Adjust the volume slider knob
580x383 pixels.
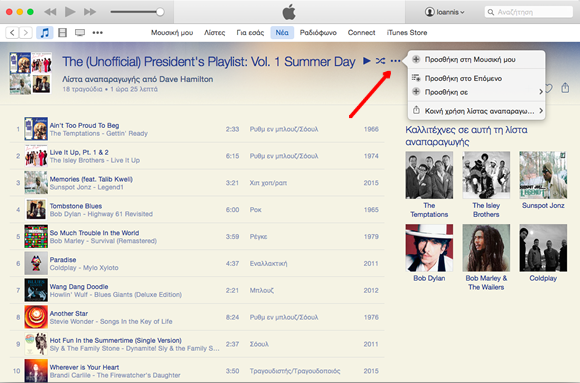160,12
